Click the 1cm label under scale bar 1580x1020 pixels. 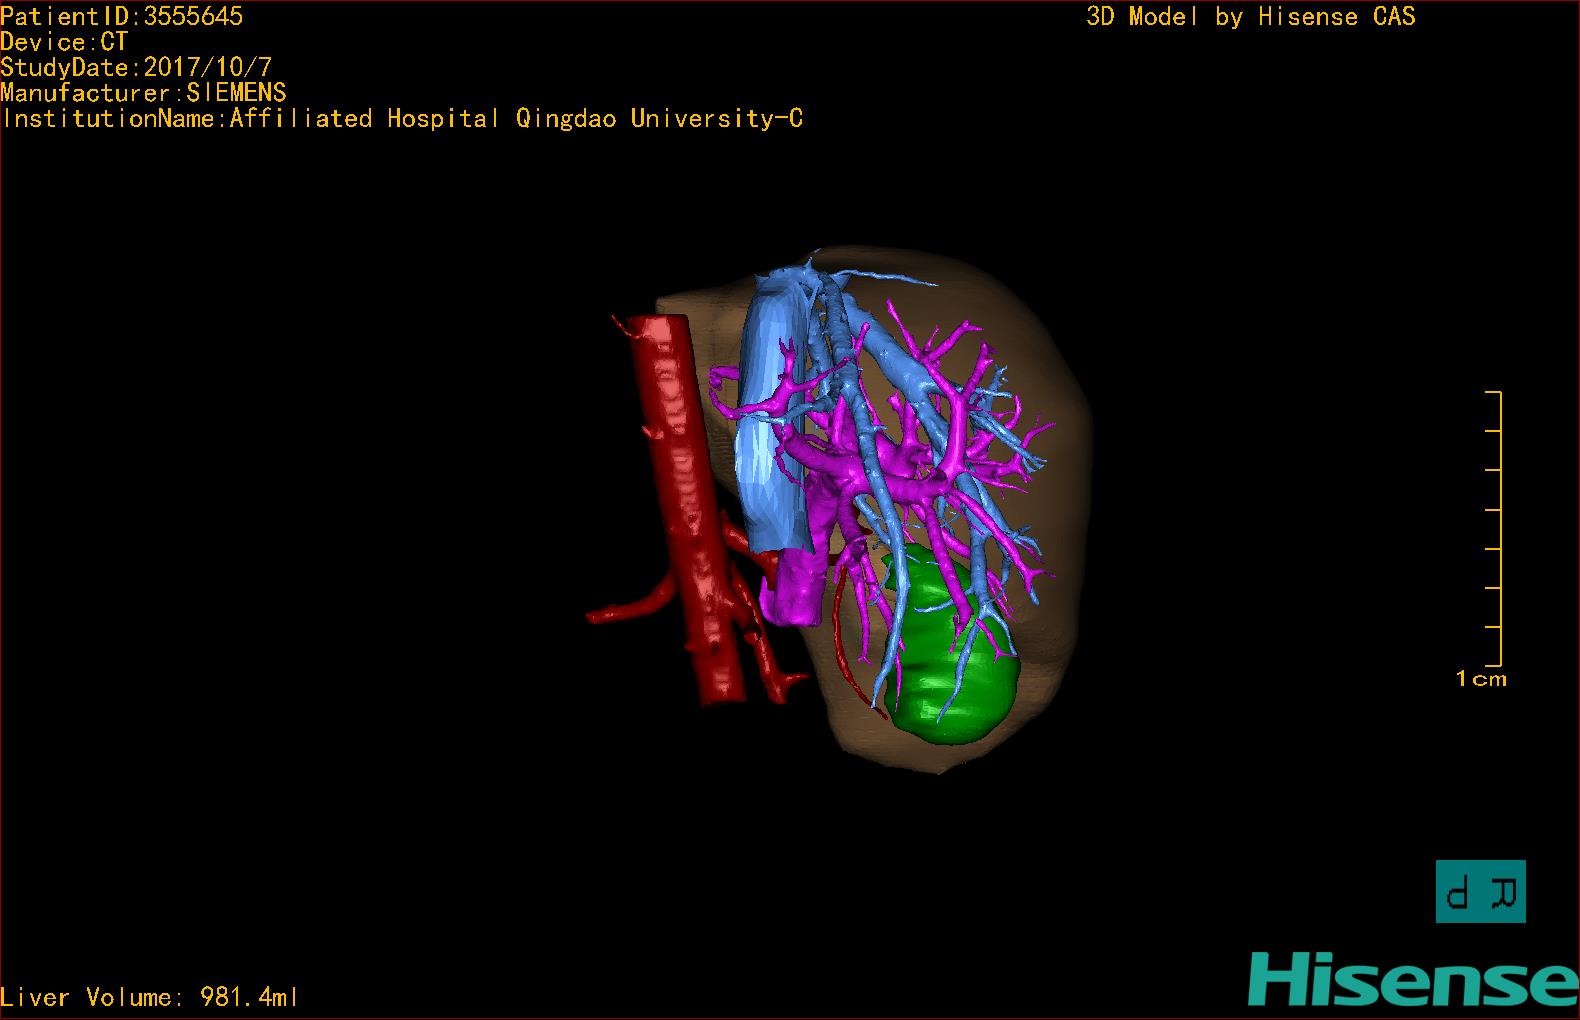point(1481,679)
